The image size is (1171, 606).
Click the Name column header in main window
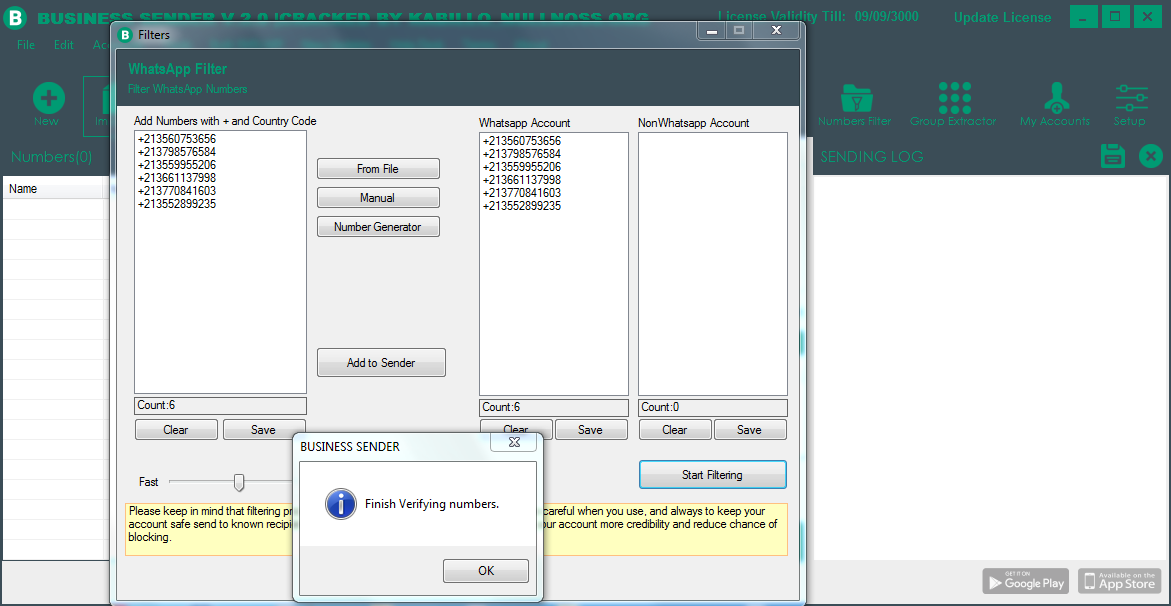[x=54, y=189]
